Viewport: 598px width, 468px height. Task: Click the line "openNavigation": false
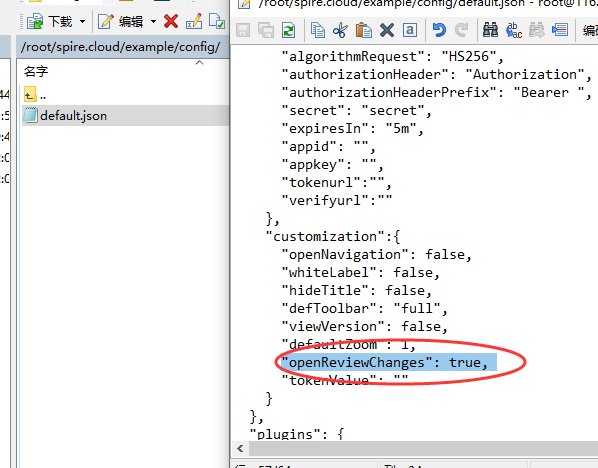[x=376, y=255]
